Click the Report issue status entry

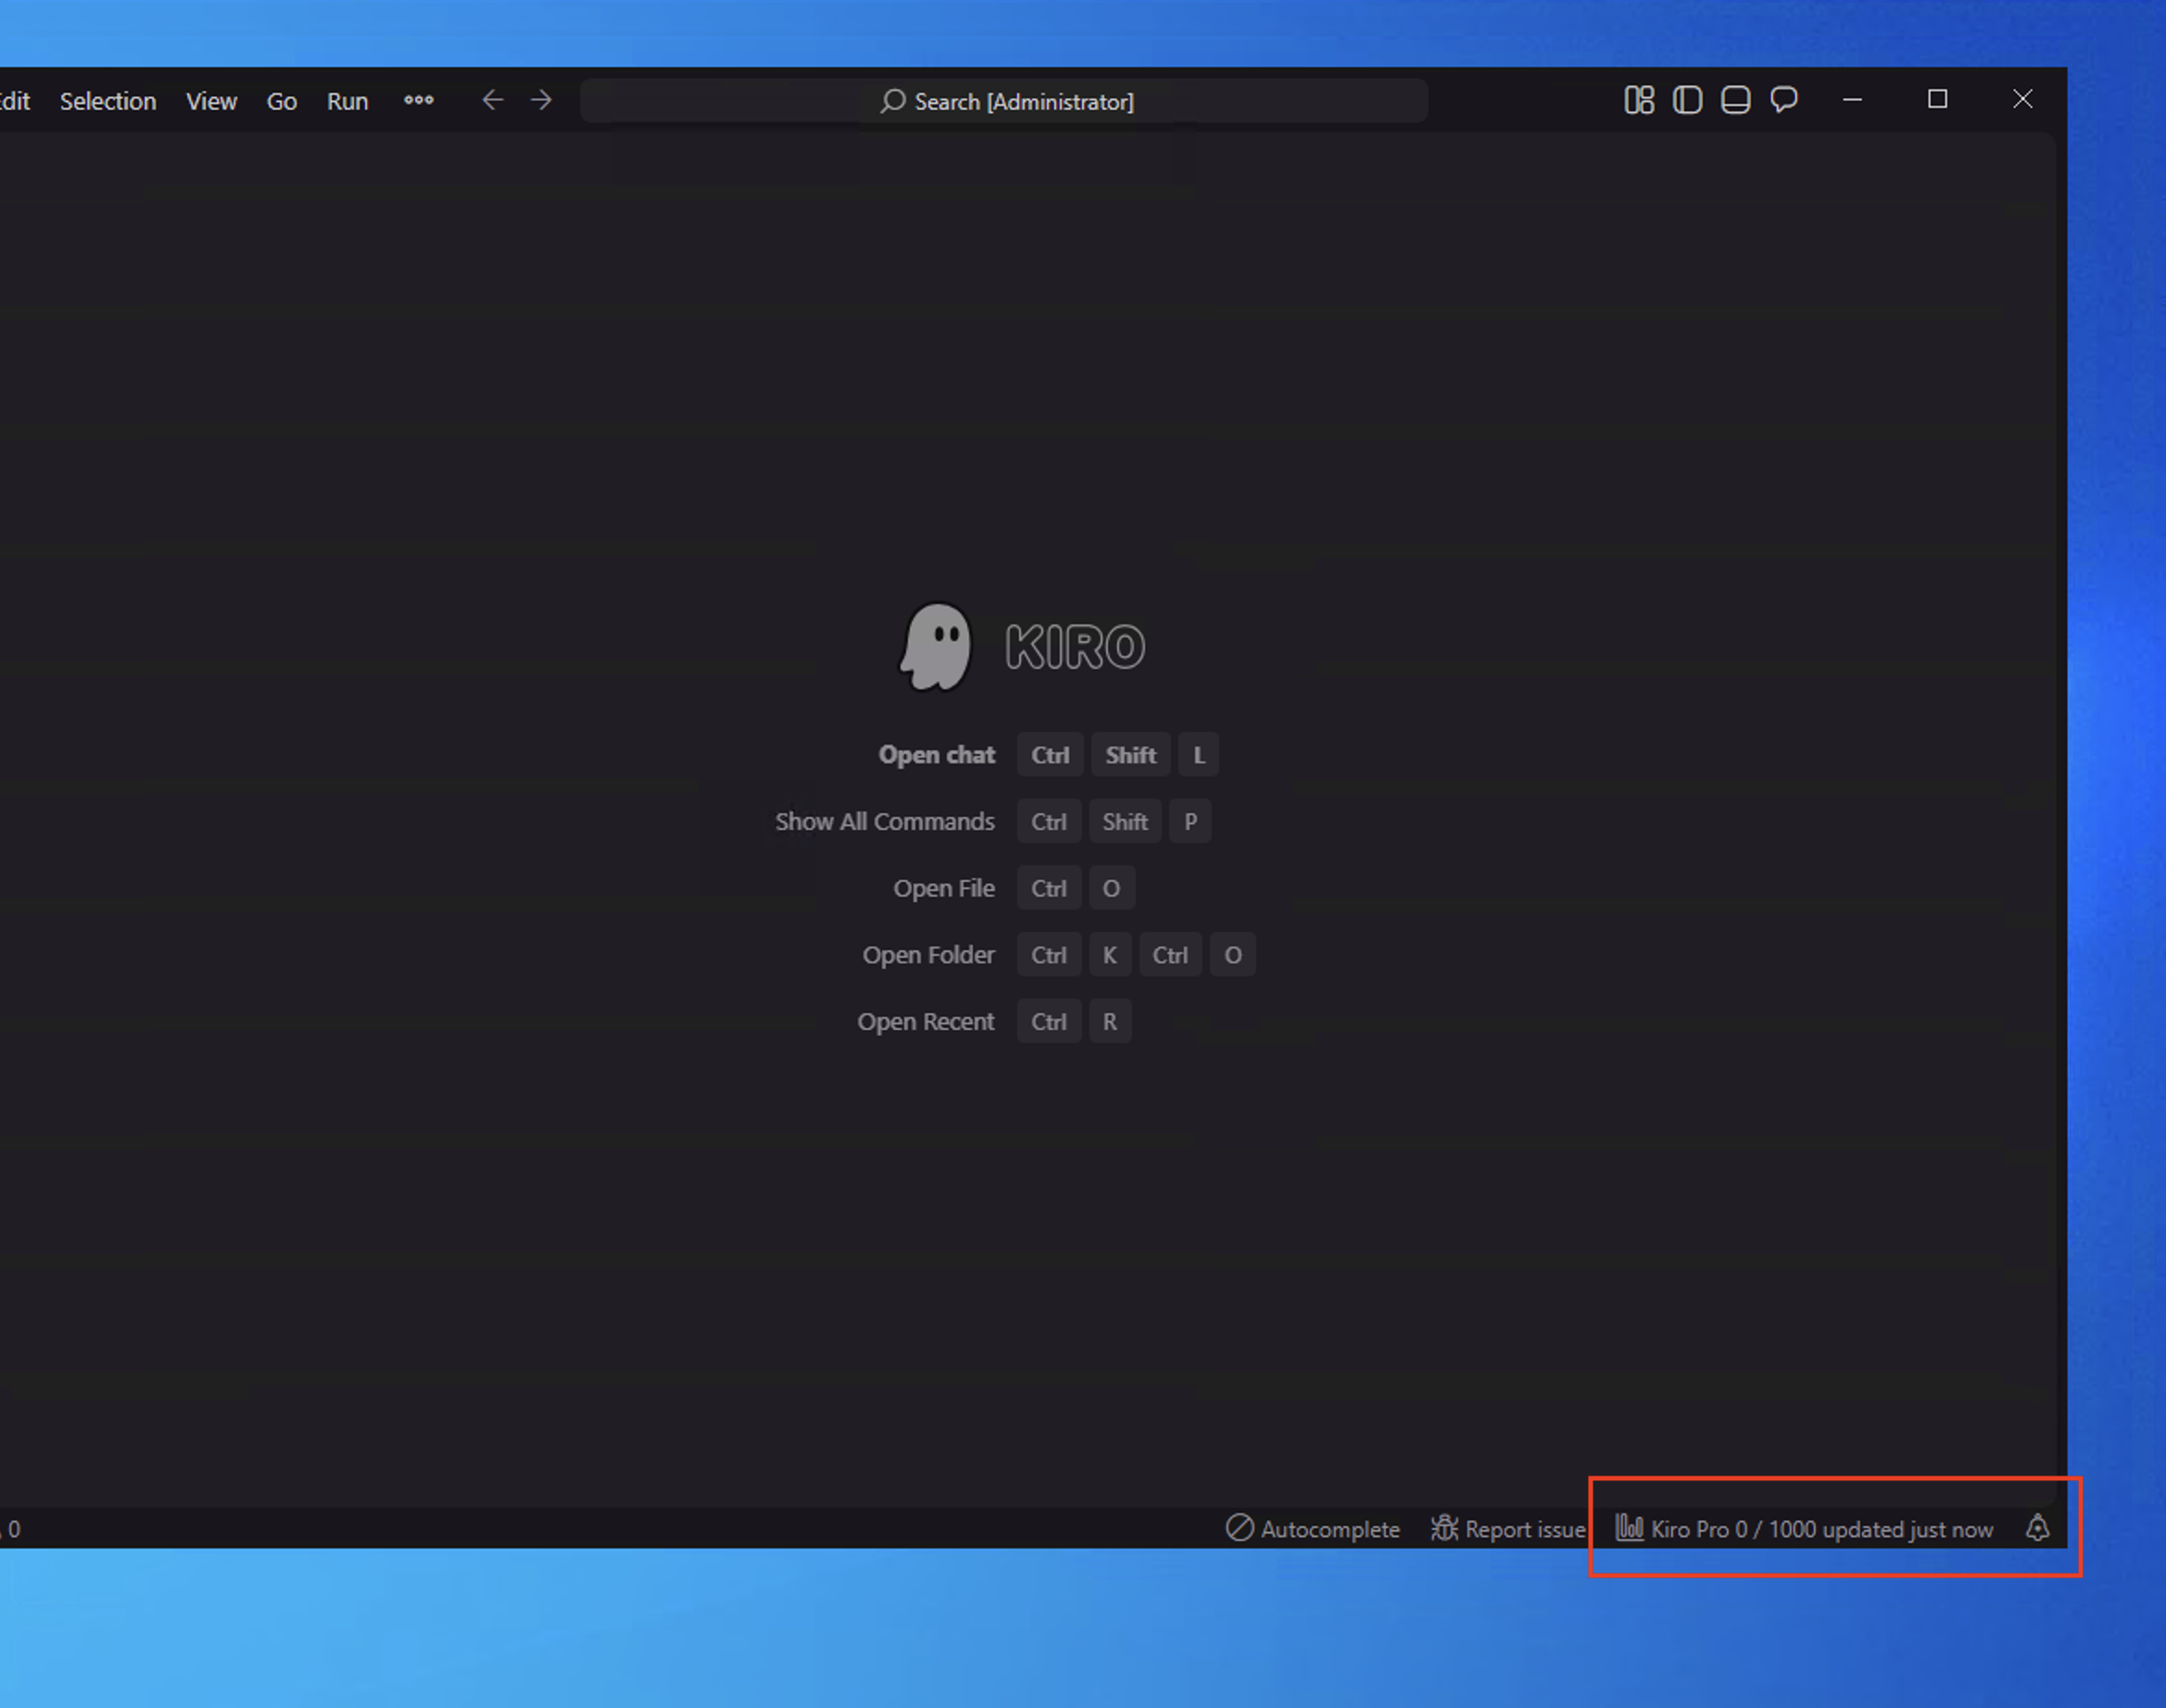tap(1508, 1529)
